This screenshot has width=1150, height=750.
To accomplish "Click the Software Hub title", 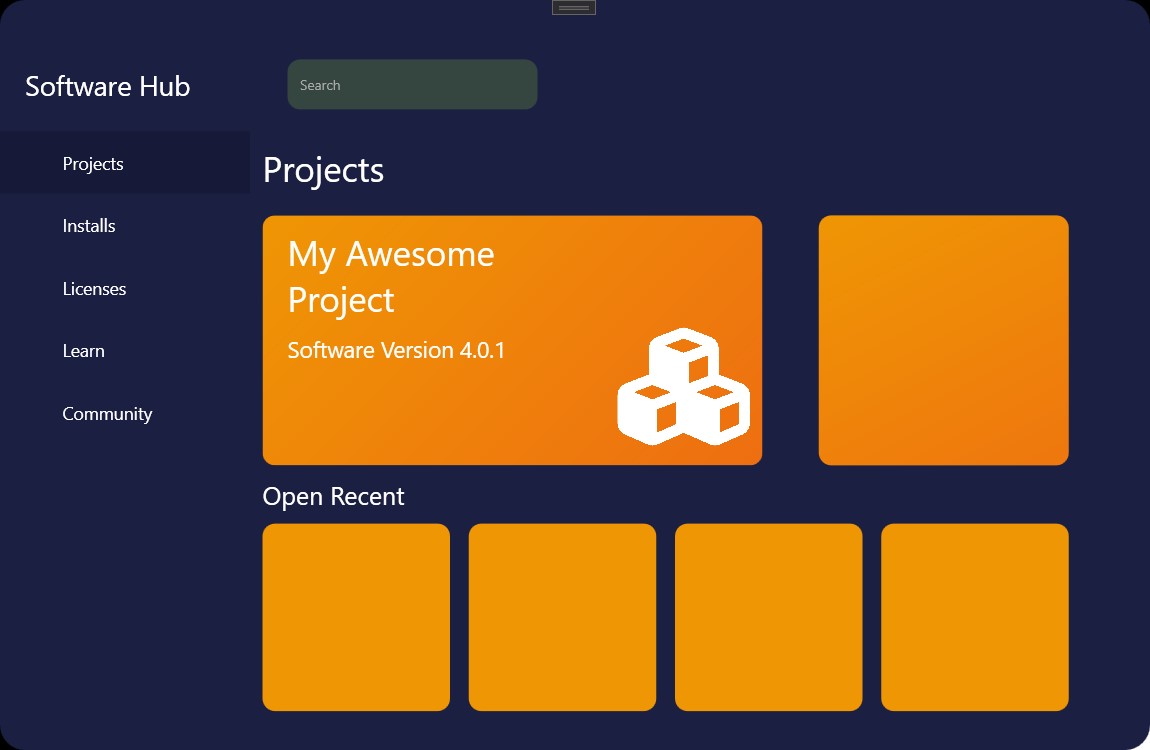I will point(107,87).
